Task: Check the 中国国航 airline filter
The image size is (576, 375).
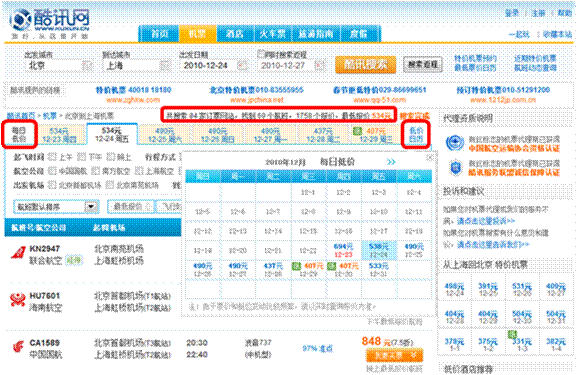Action: tap(53, 171)
